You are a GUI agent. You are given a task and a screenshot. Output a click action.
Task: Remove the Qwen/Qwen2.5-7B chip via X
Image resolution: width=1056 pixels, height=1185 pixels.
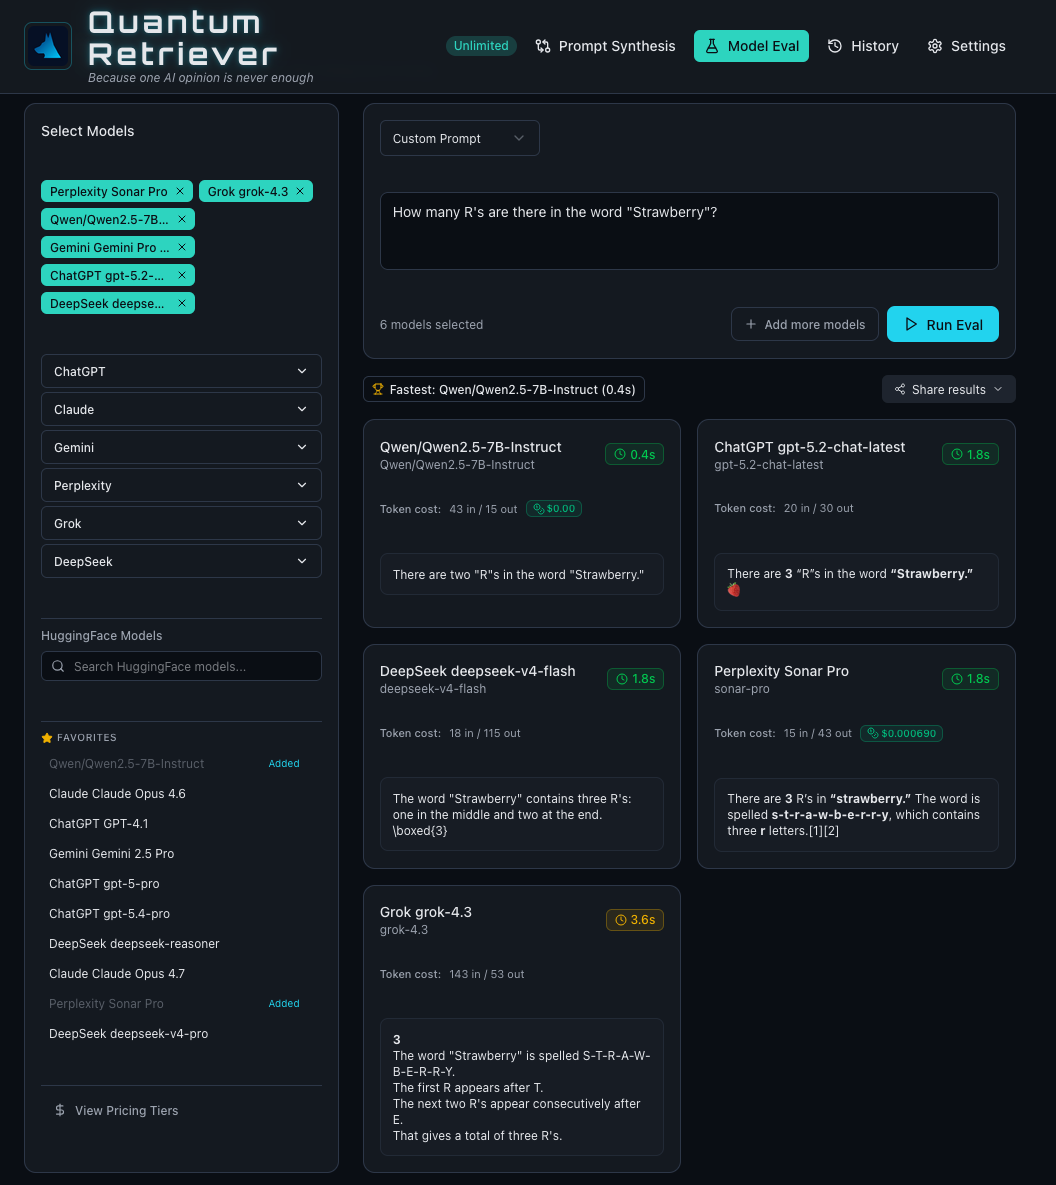pyautogui.click(x=182, y=219)
